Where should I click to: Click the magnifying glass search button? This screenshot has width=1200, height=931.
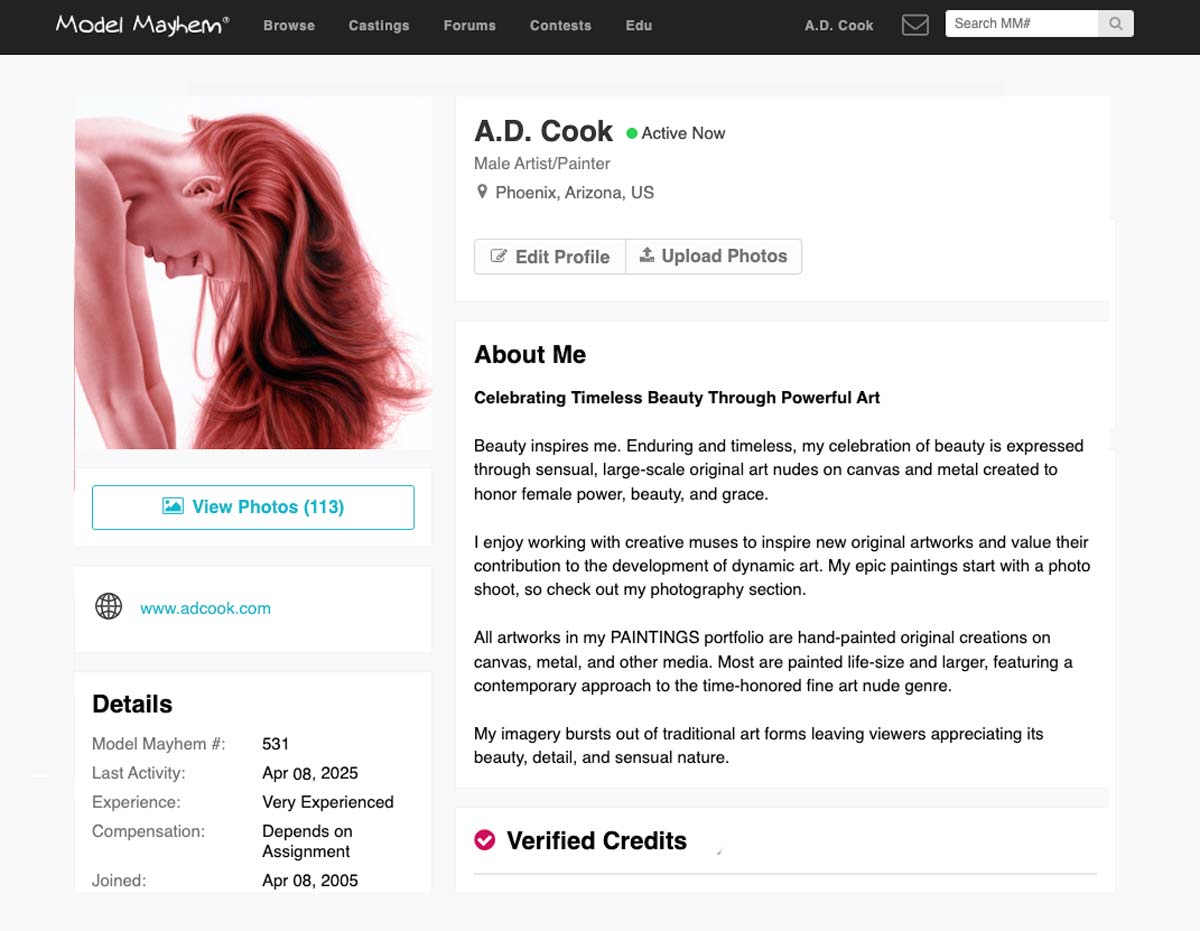1115,24
